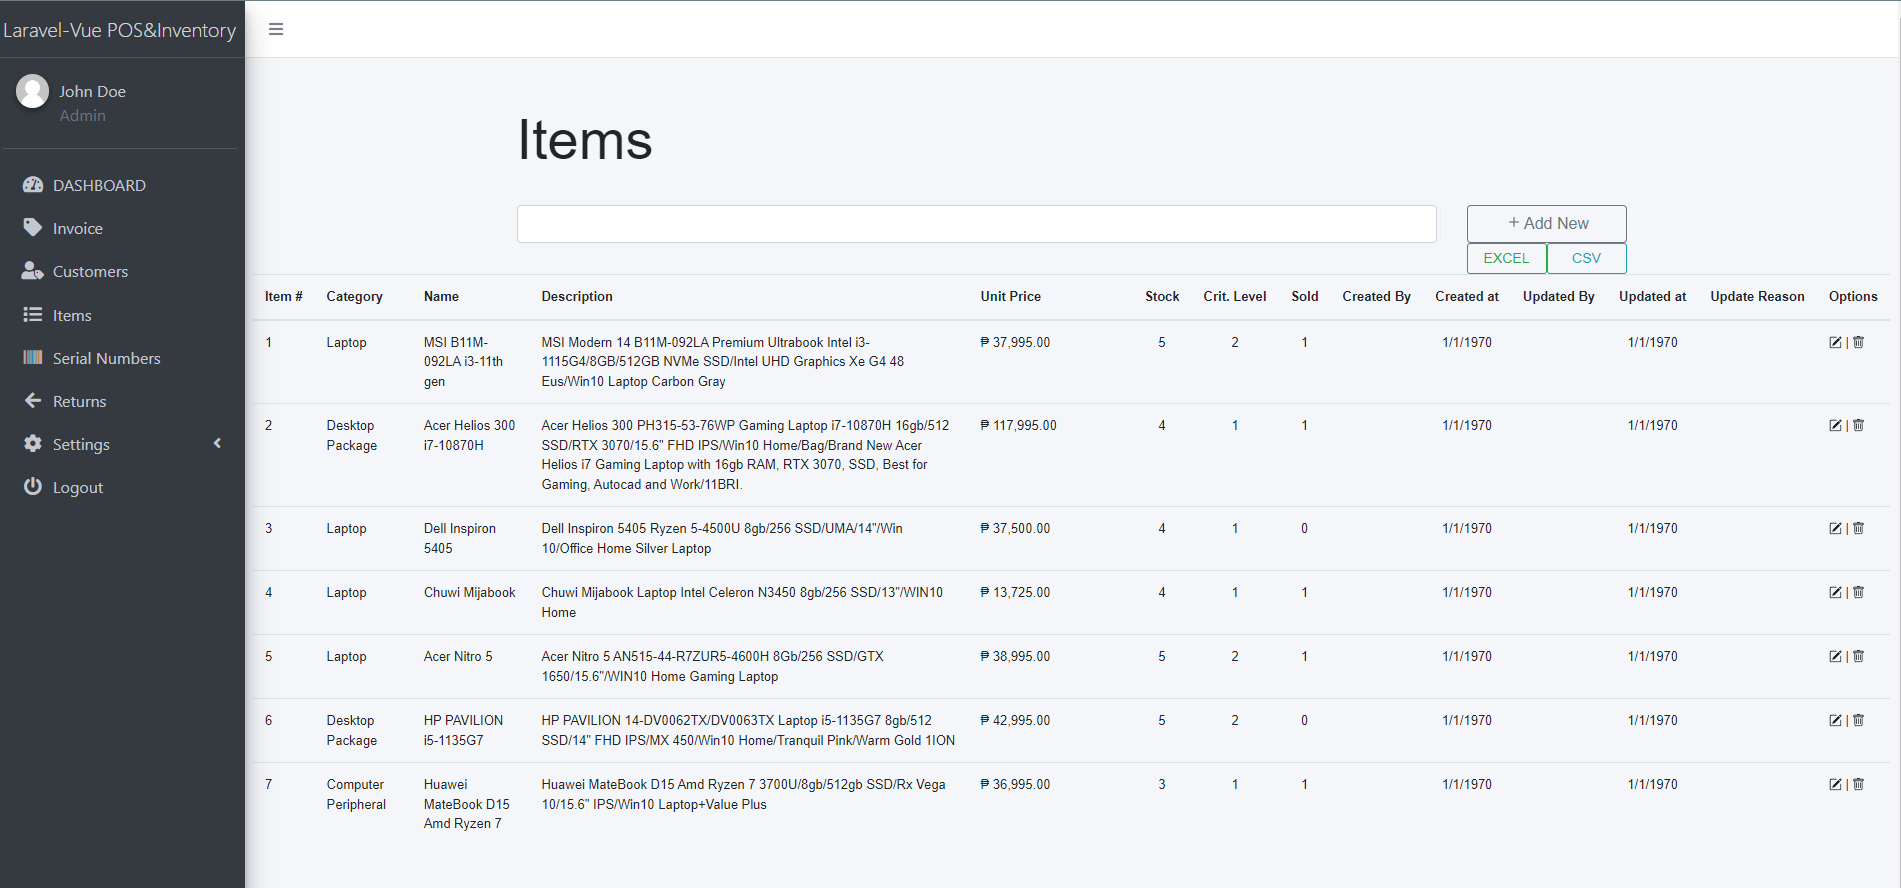Delete the Huawei MateBook D15 item

click(x=1858, y=784)
